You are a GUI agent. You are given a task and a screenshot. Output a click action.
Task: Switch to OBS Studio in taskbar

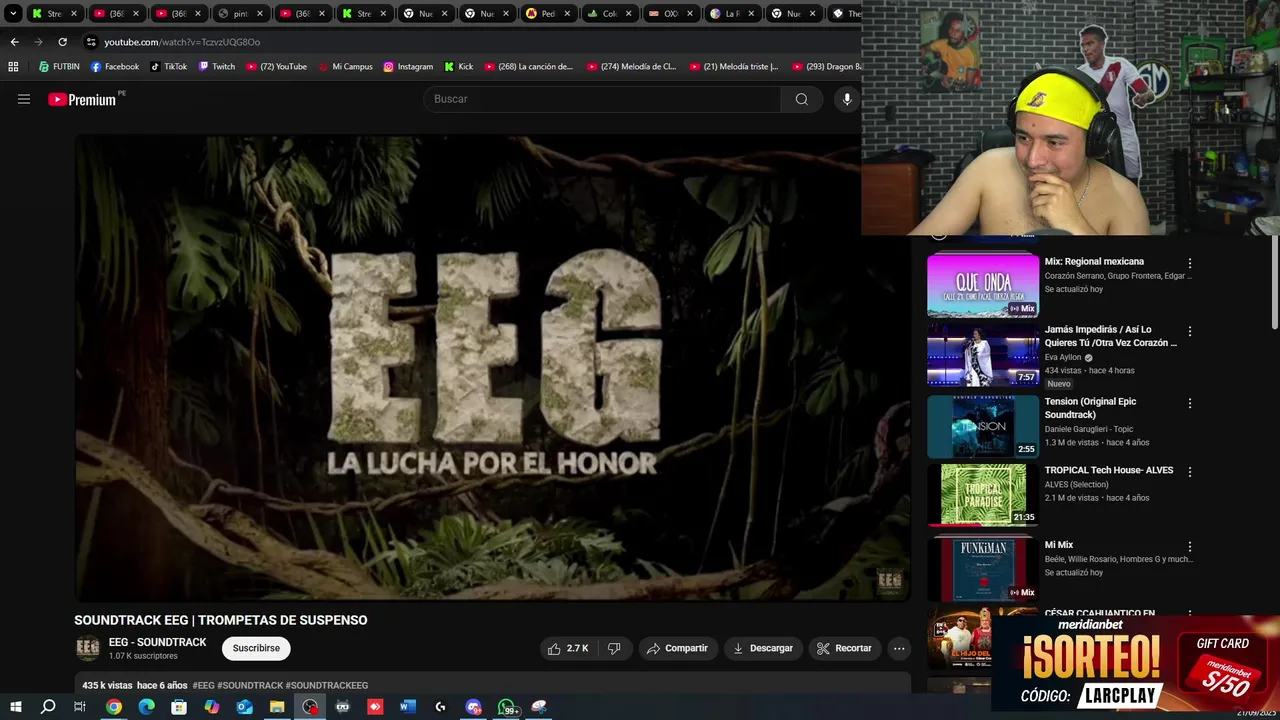click(310, 707)
